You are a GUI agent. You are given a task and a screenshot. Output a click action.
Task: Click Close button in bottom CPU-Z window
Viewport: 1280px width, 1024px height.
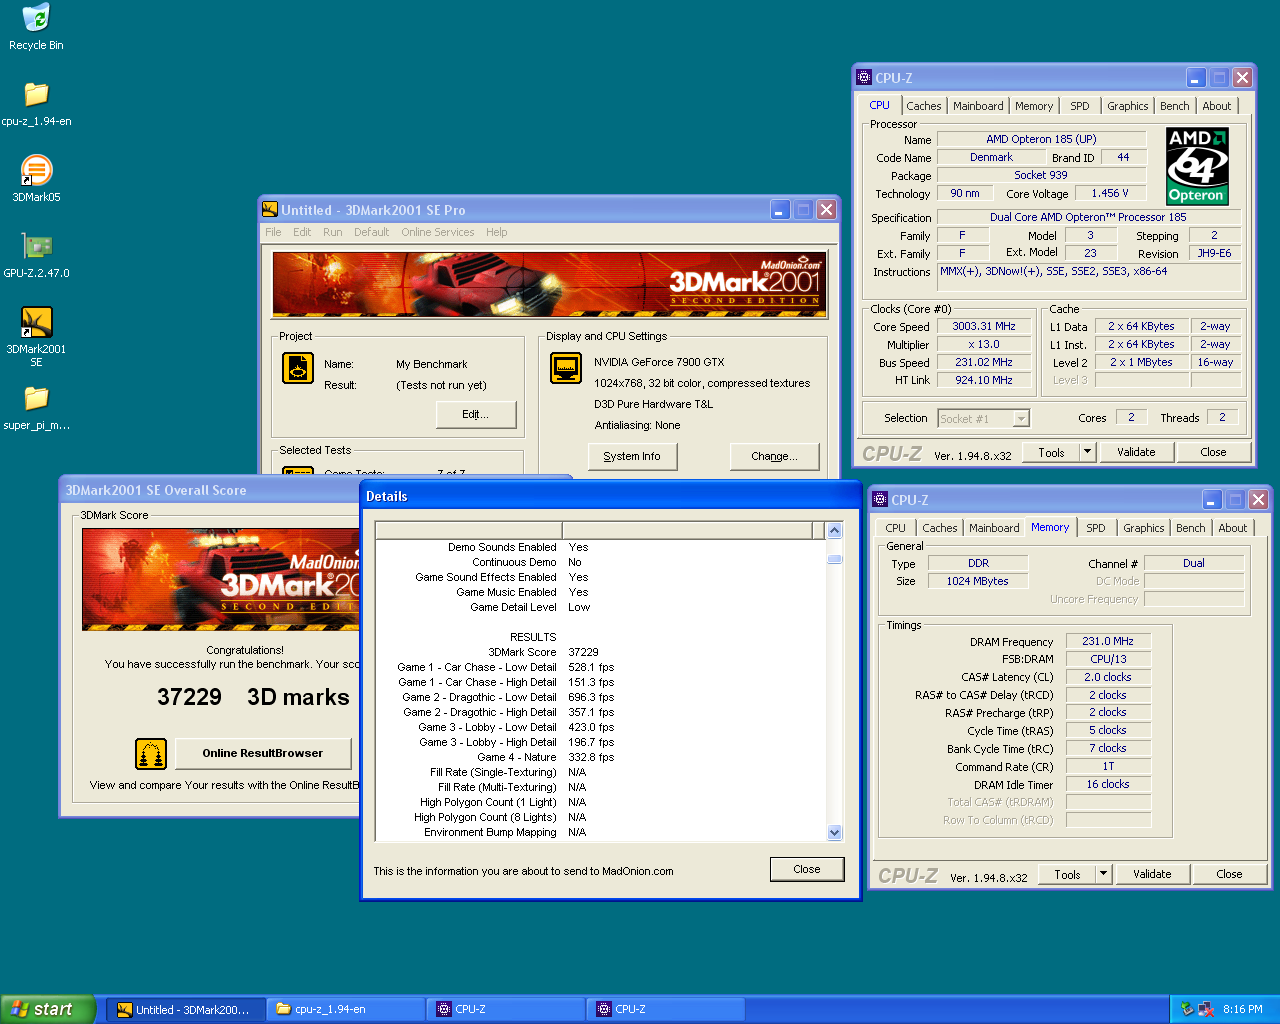(1229, 874)
